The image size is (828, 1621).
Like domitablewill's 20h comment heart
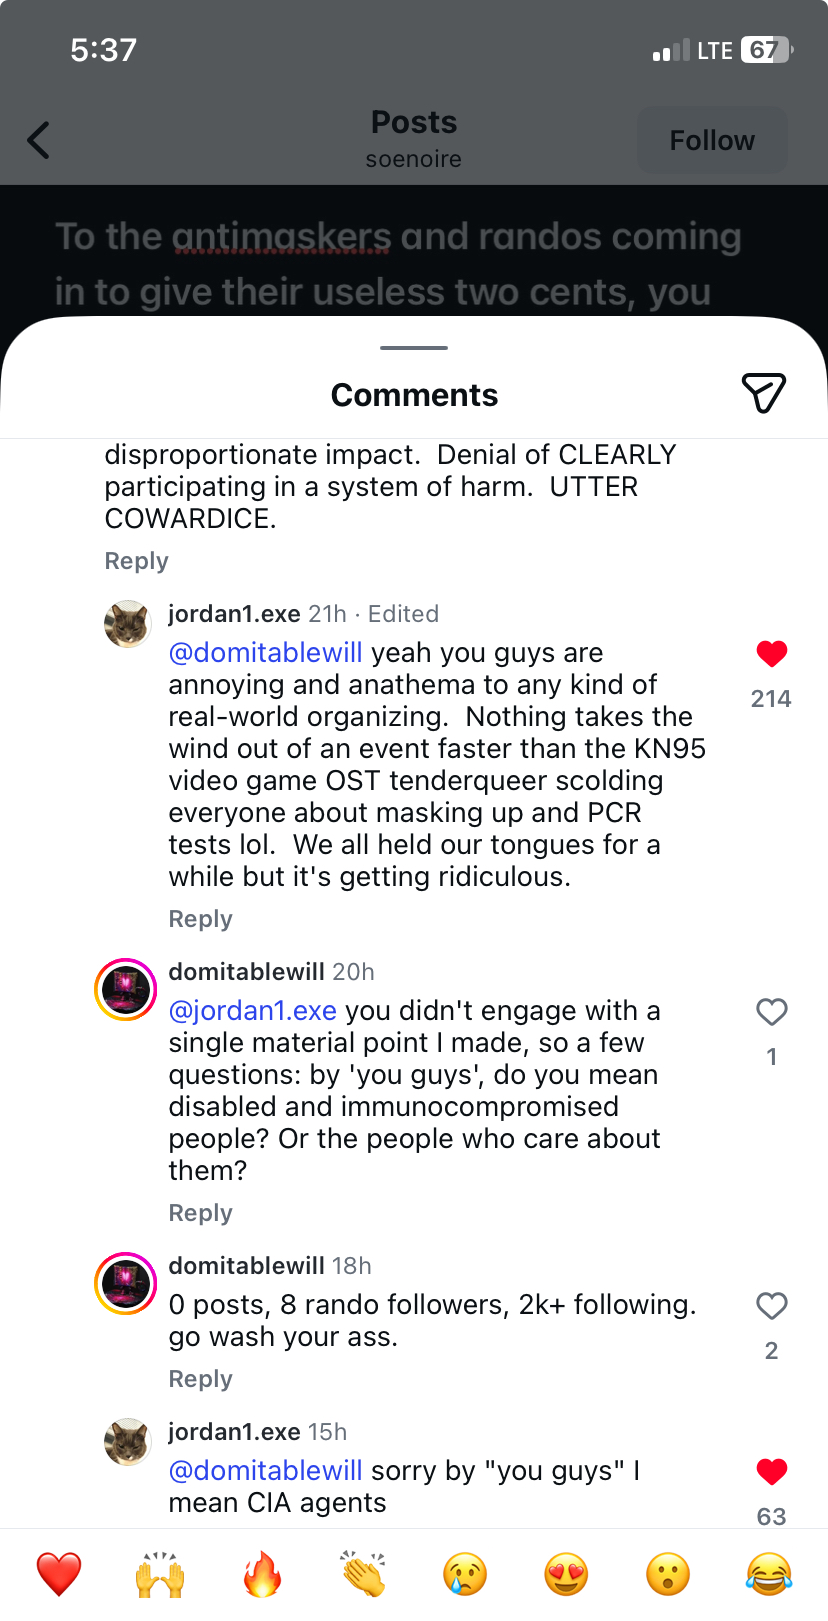771,1012
